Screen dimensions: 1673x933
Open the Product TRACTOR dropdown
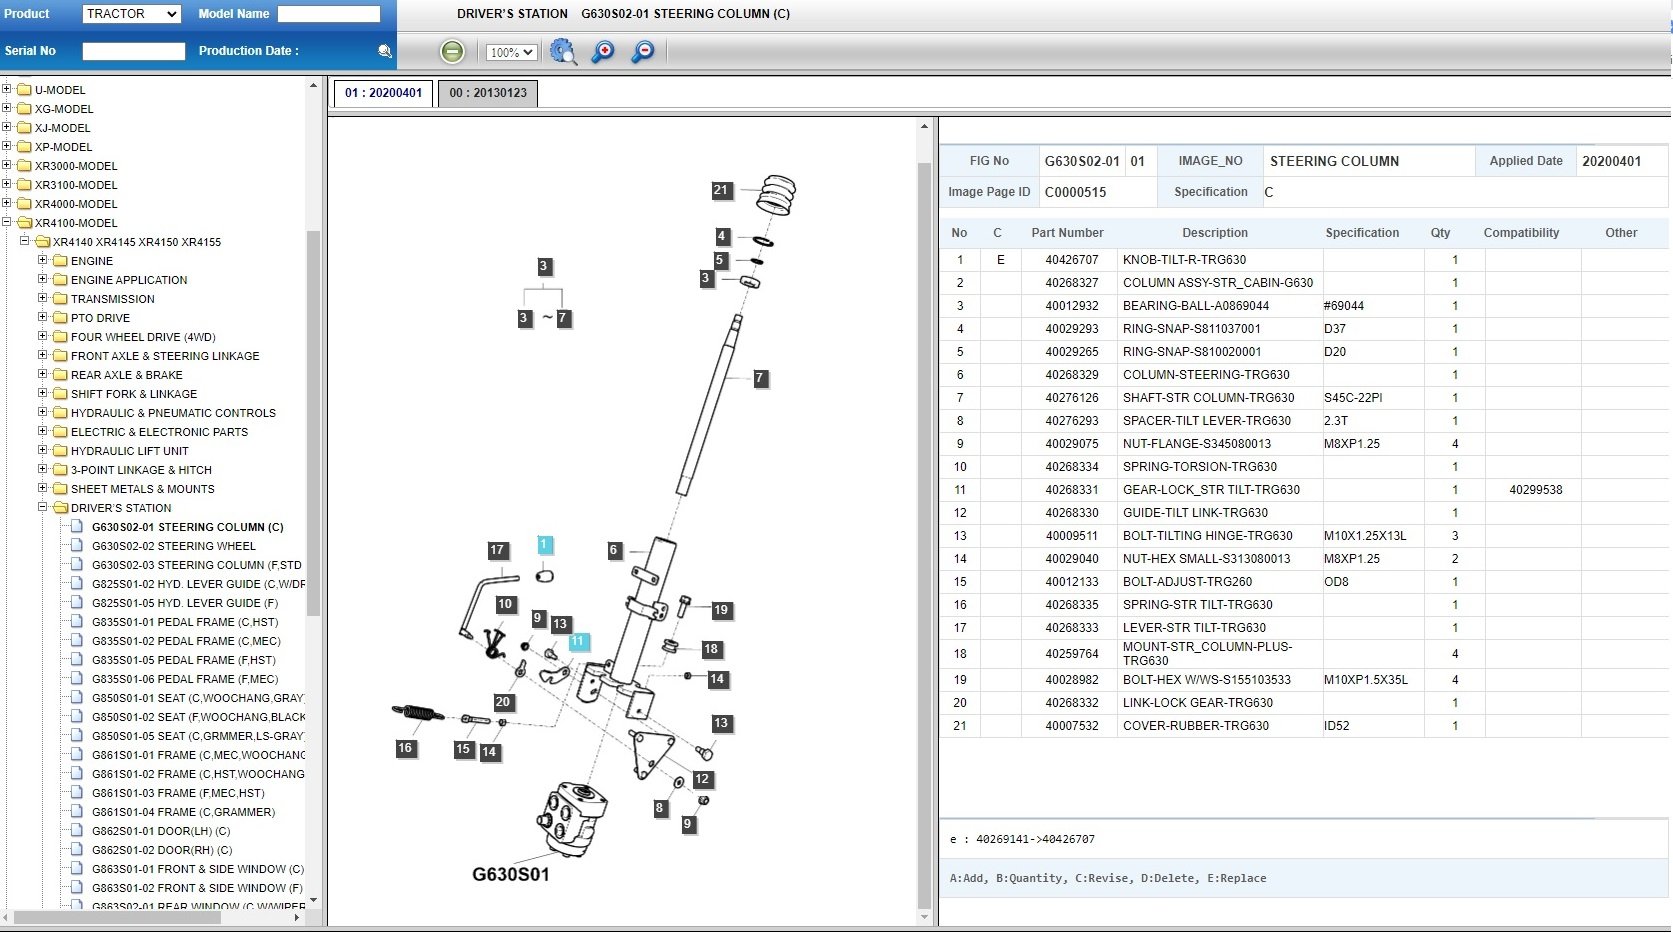(x=131, y=14)
